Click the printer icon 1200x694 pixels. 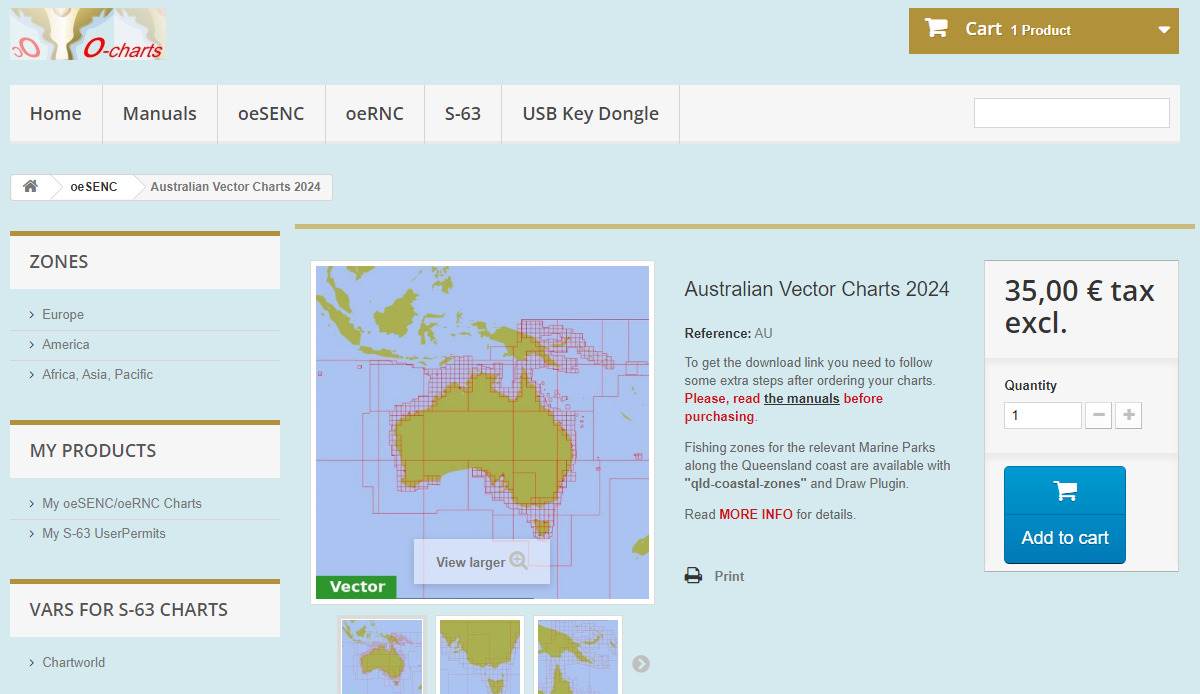click(x=693, y=576)
